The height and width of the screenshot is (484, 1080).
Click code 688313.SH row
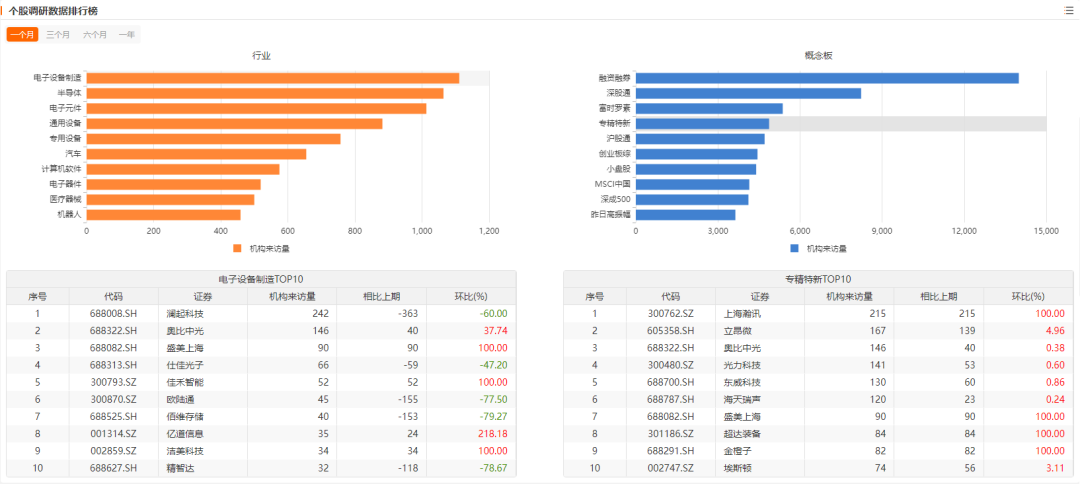114,365
